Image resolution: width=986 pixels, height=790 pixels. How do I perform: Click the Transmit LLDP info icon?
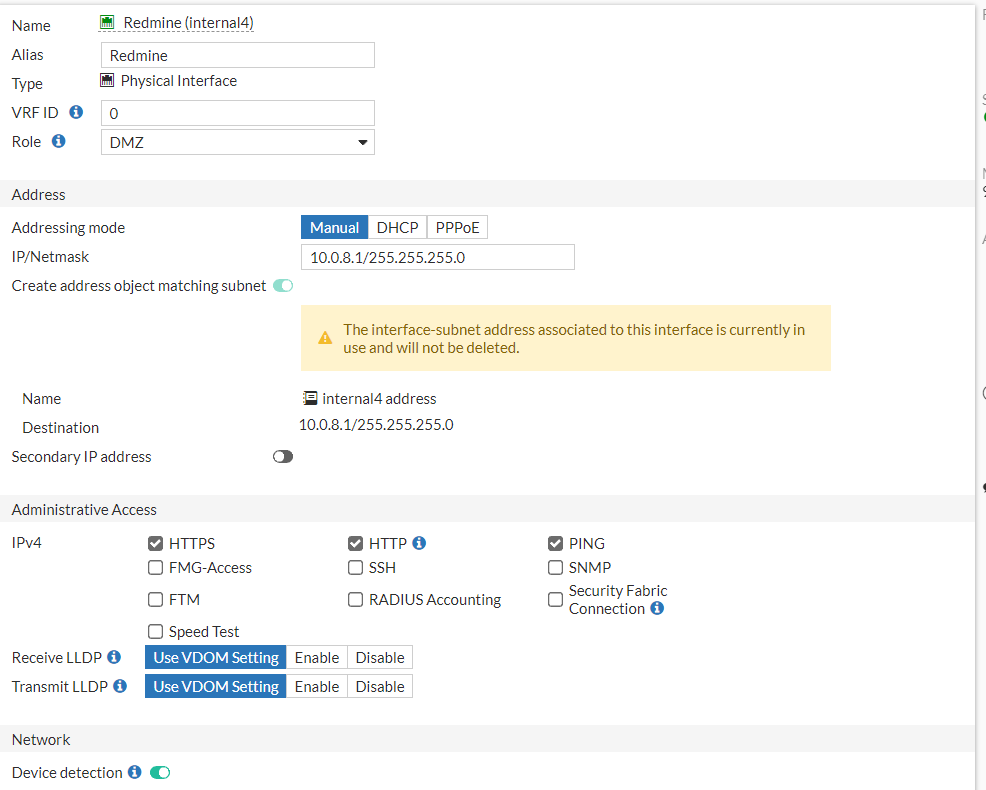(x=120, y=686)
